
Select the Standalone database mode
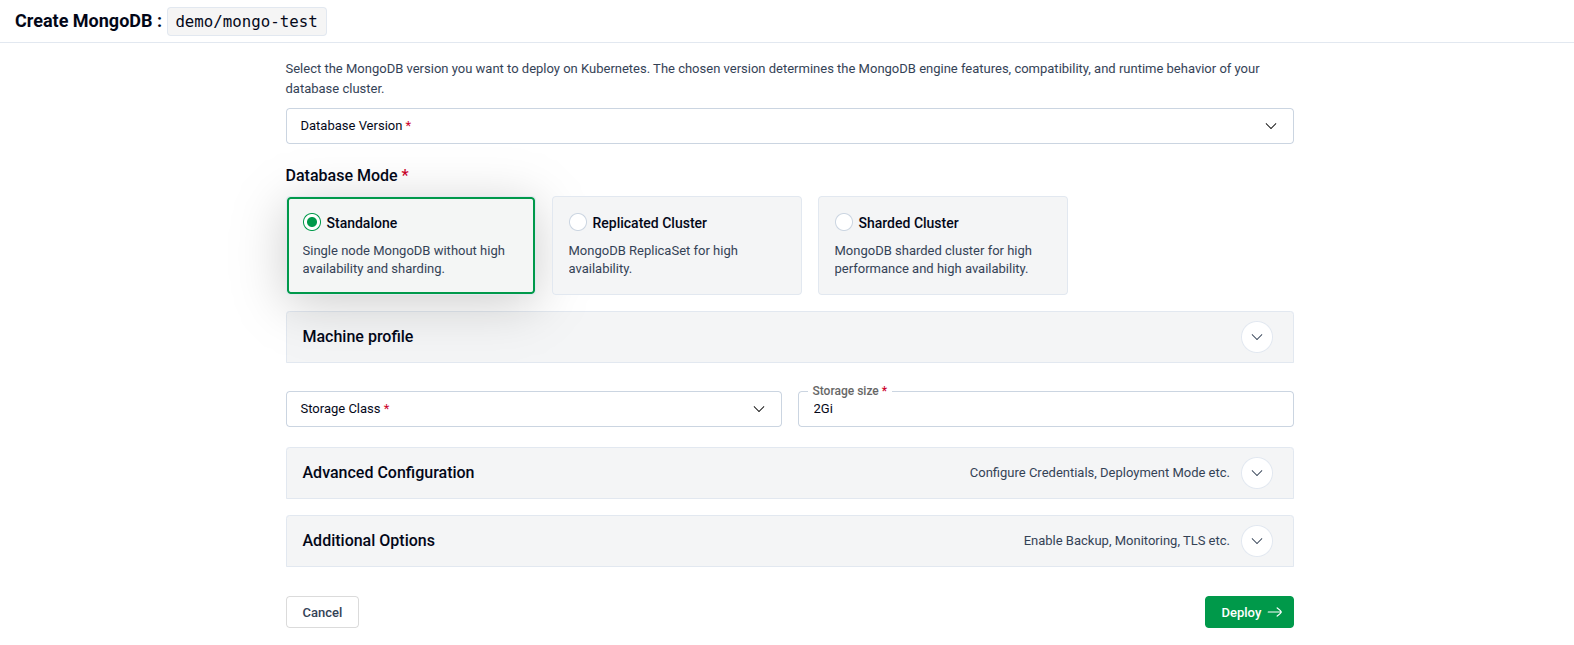point(411,245)
